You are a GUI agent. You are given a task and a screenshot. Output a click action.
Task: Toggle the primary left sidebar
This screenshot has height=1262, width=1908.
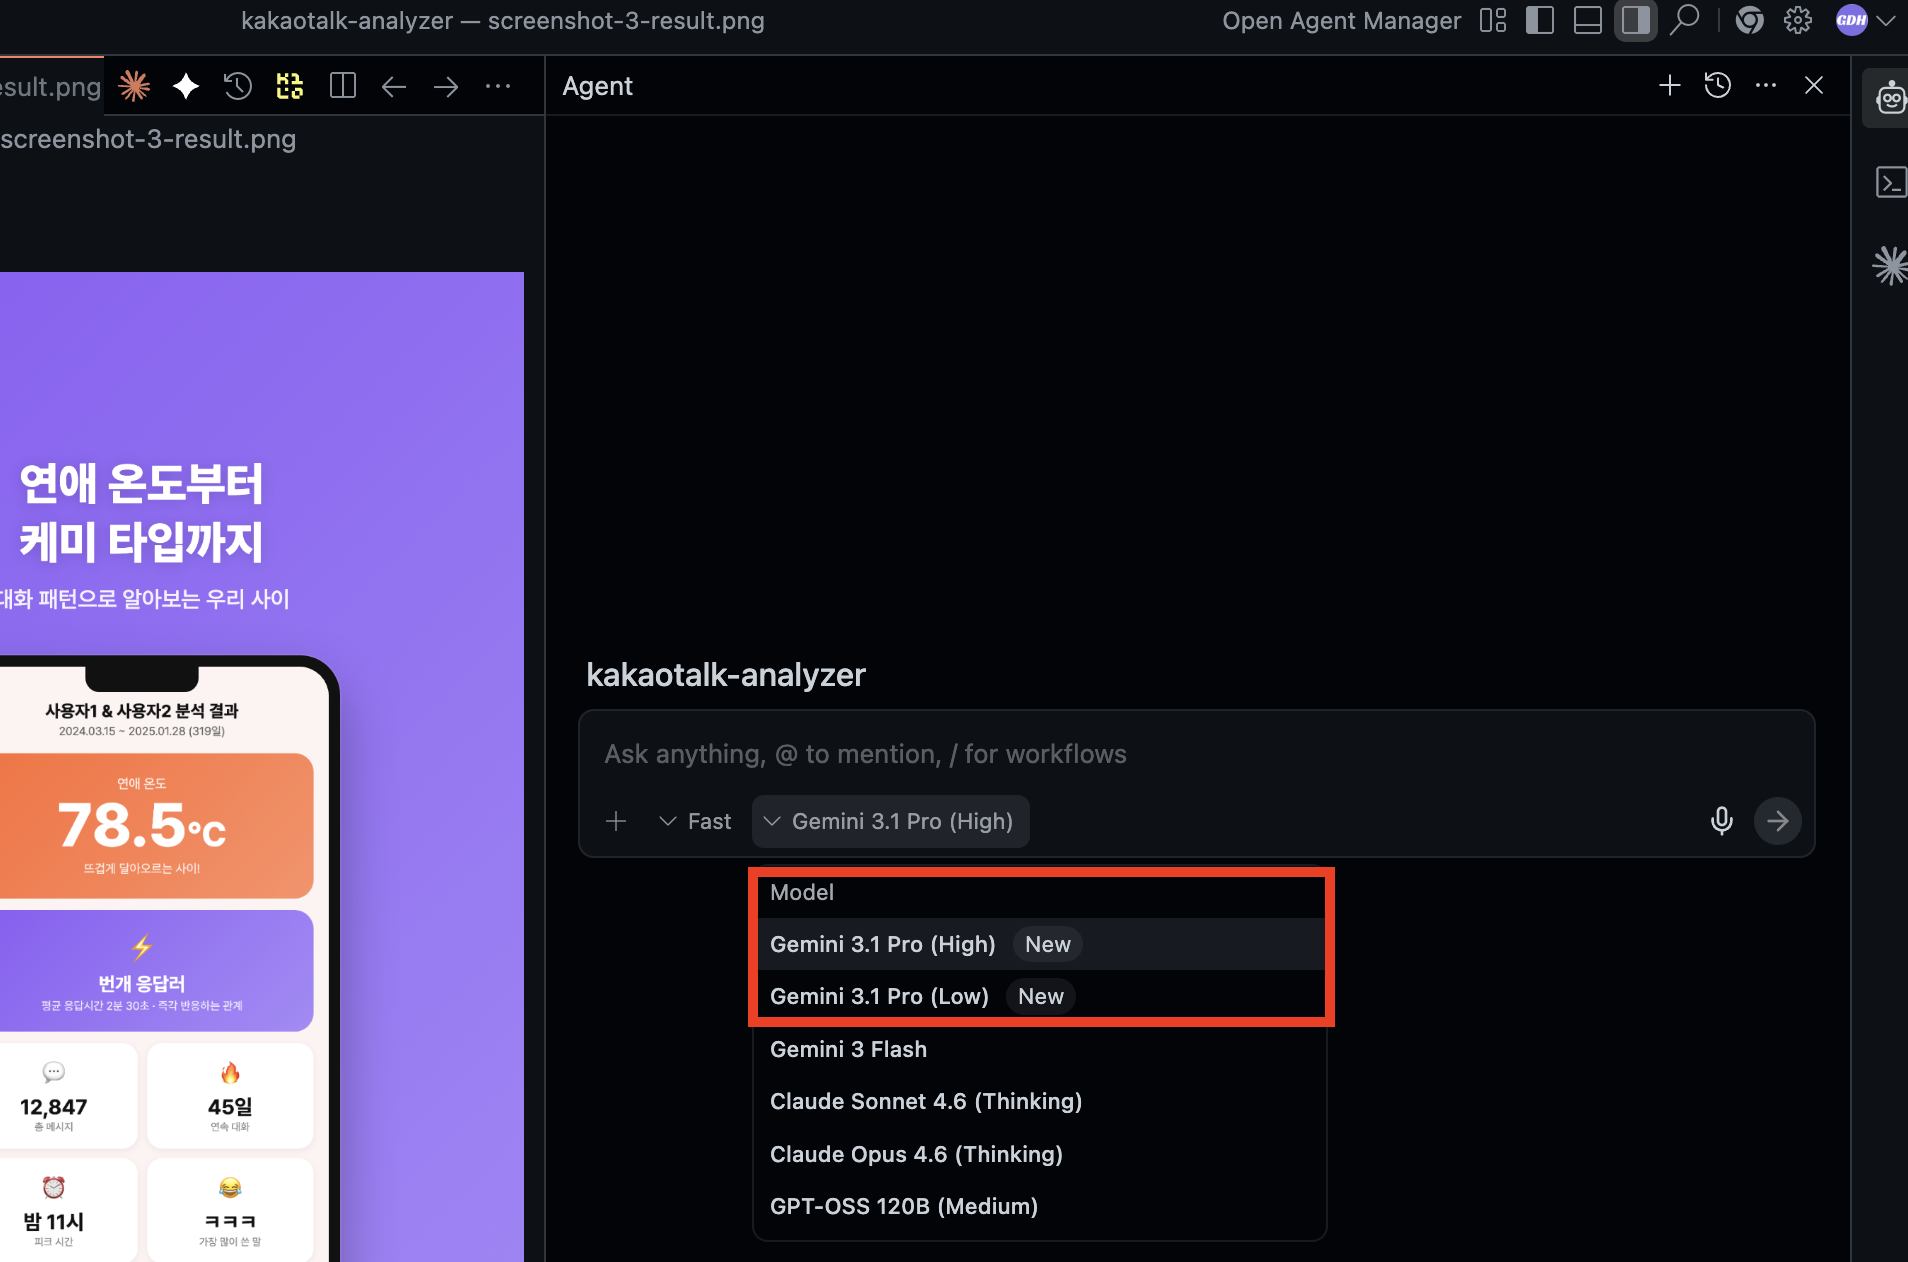pos(1540,21)
